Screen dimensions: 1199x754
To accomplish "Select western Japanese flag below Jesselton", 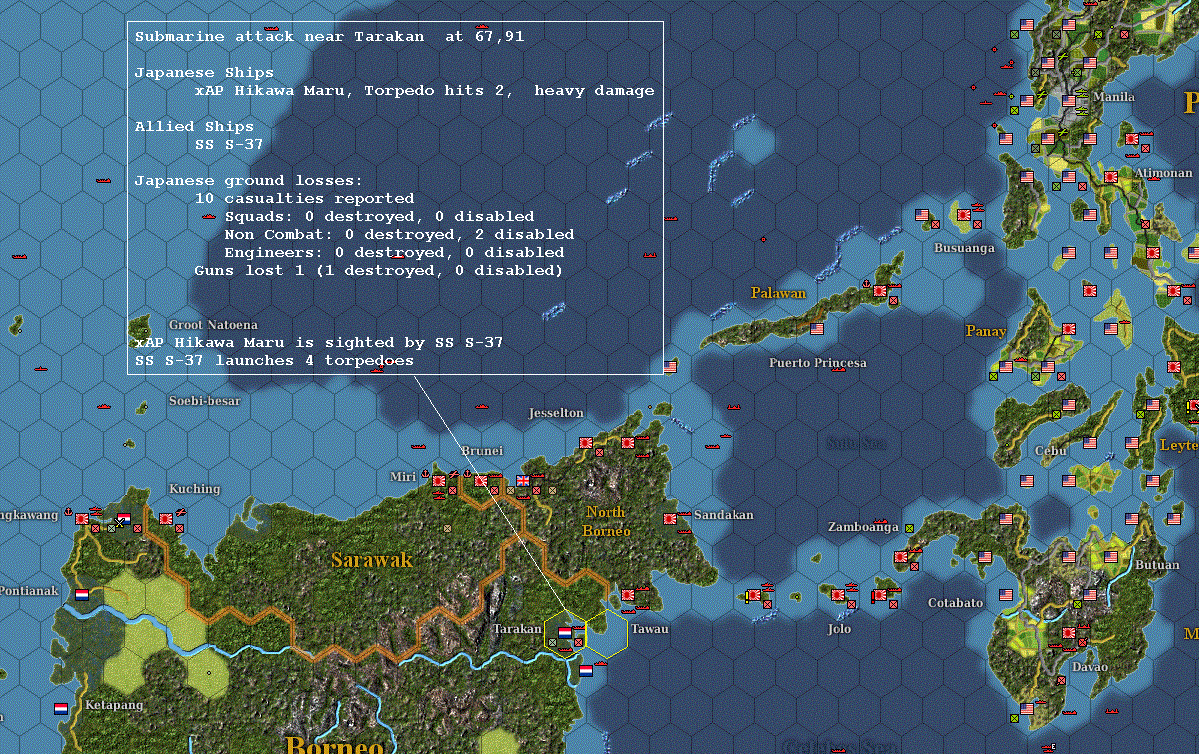I will tap(586, 443).
